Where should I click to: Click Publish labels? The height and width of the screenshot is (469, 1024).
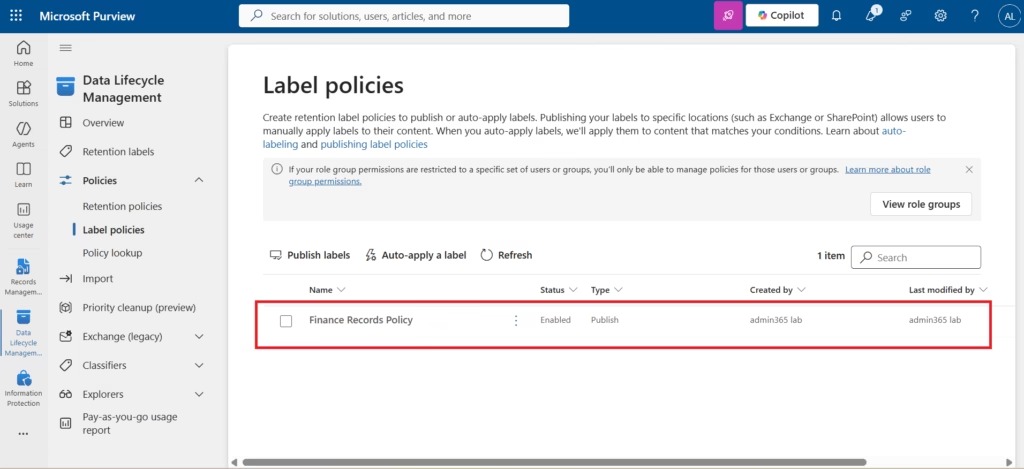click(310, 255)
